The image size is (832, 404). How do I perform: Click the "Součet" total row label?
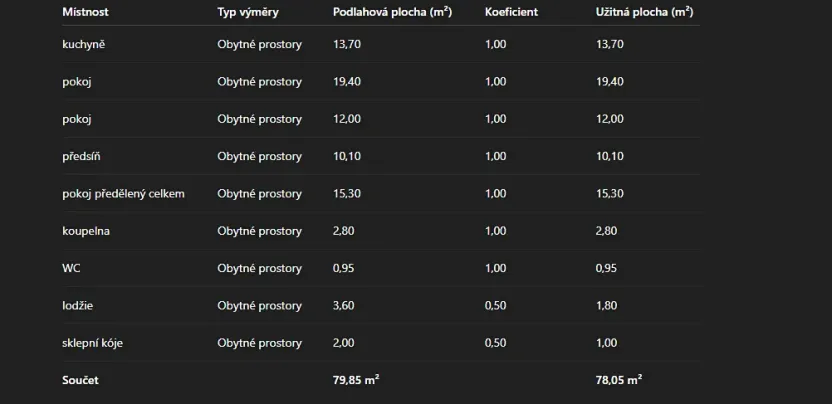[x=80, y=380]
